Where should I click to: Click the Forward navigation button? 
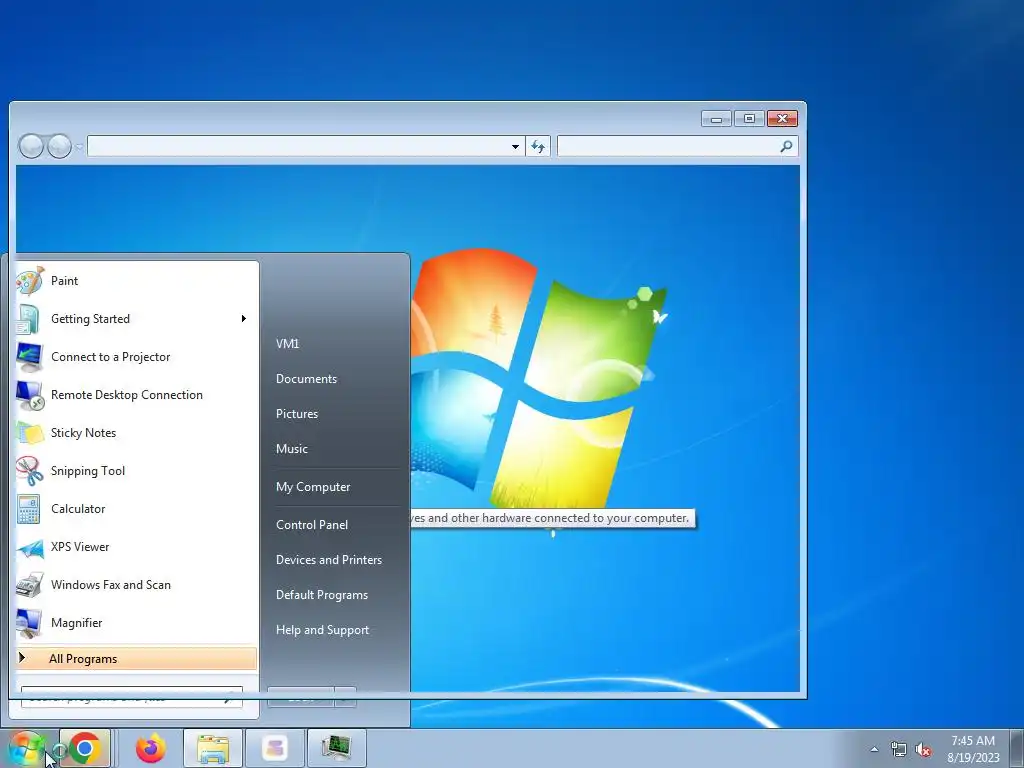pyautogui.click(x=59, y=146)
